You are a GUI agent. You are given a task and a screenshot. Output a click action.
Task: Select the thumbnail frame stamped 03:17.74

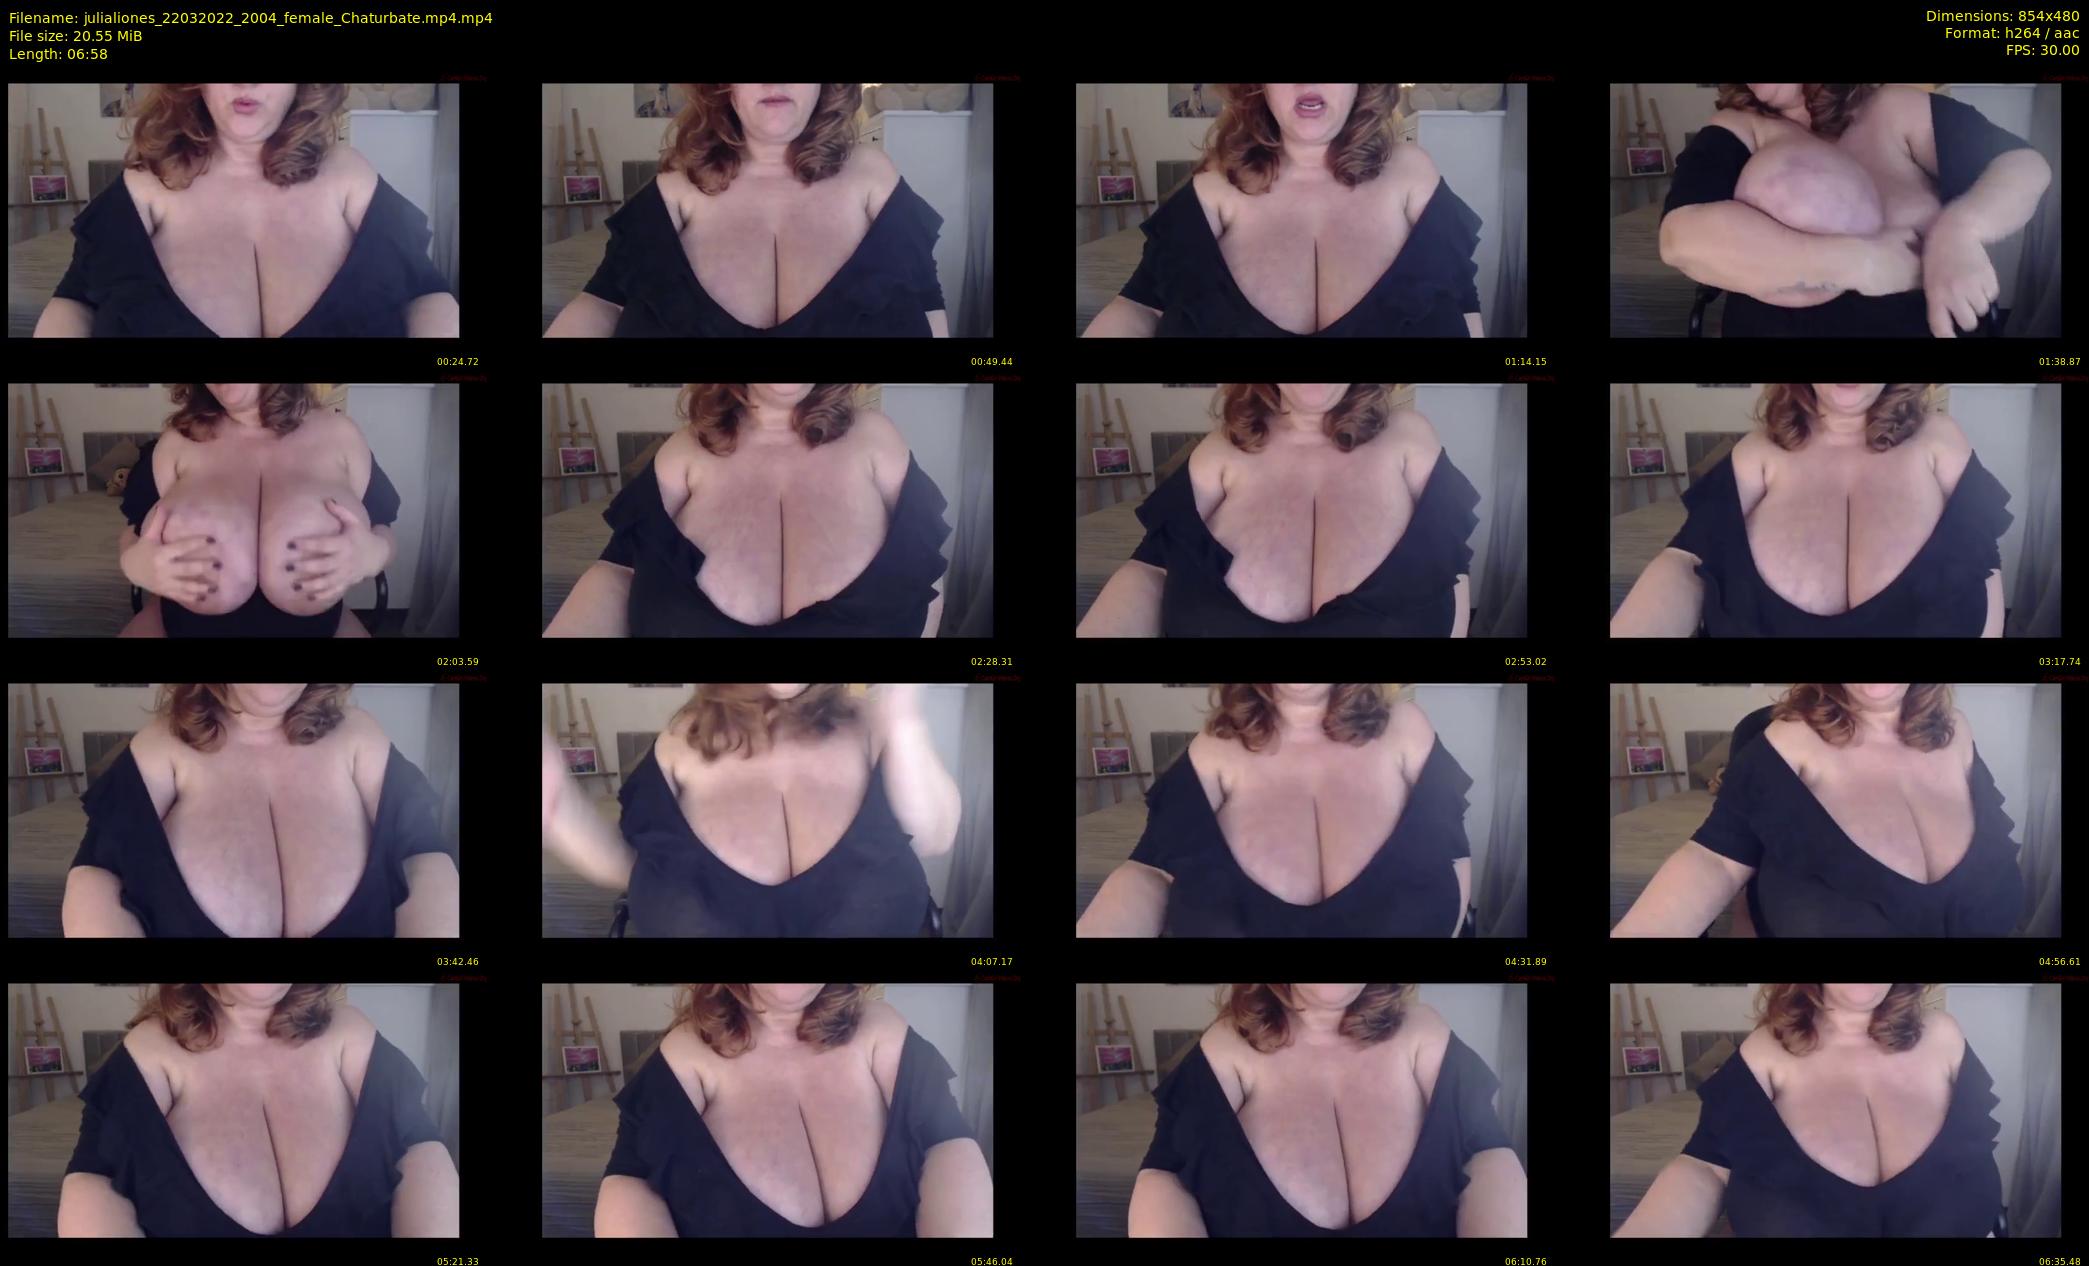1835,510
